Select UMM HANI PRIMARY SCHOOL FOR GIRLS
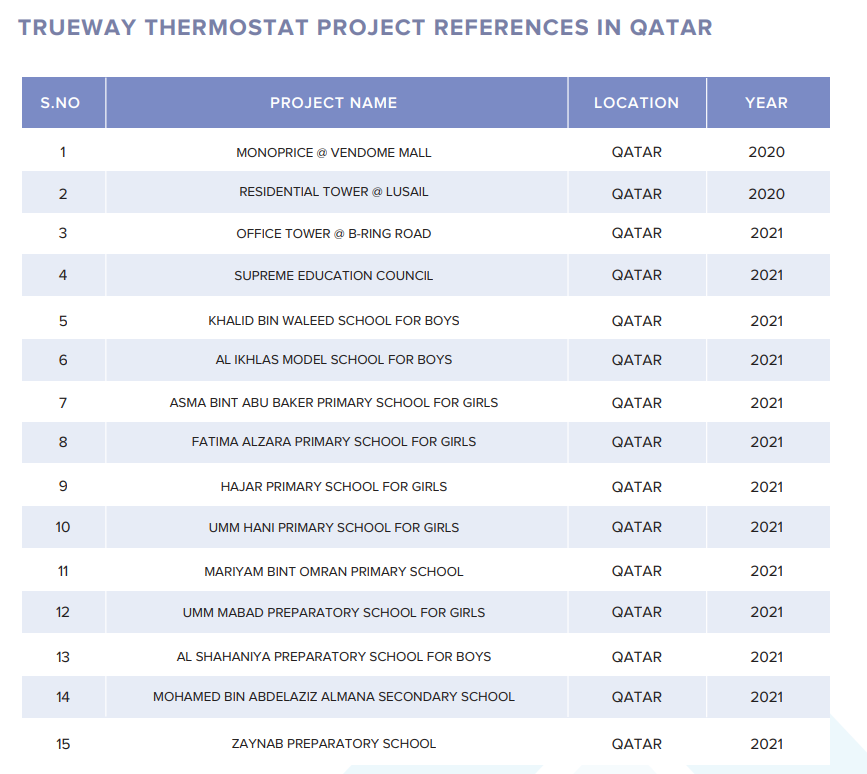The image size is (867, 774). [x=333, y=527]
